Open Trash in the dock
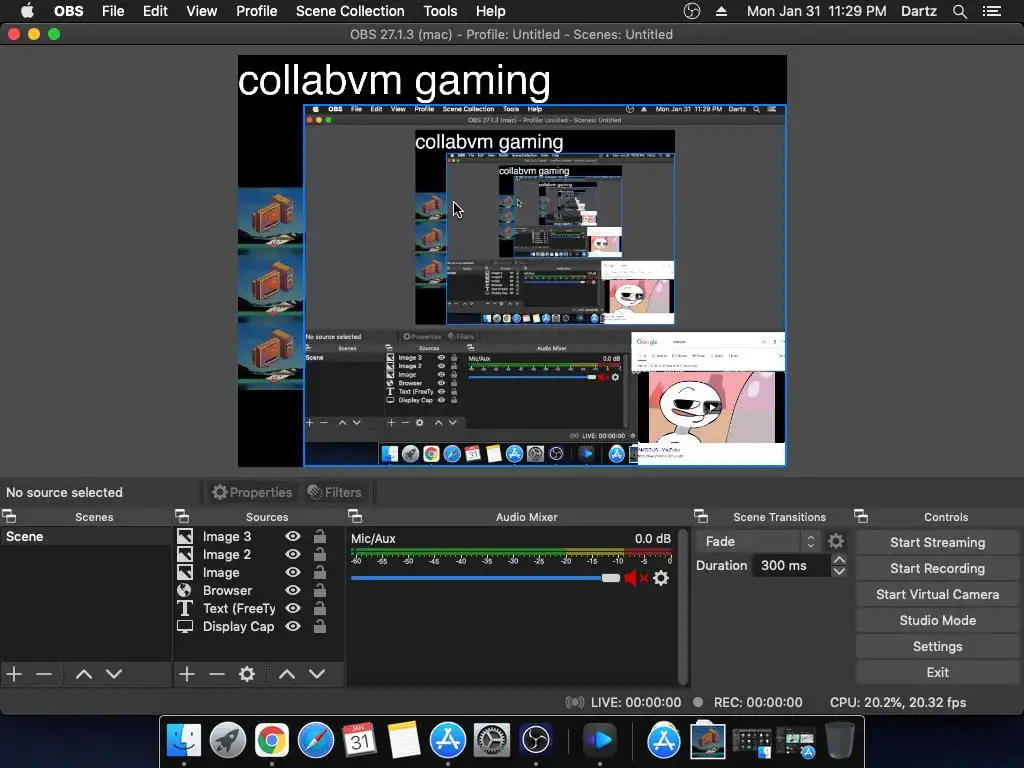The height and width of the screenshot is (768, 1024). click(x=840, y=741)
